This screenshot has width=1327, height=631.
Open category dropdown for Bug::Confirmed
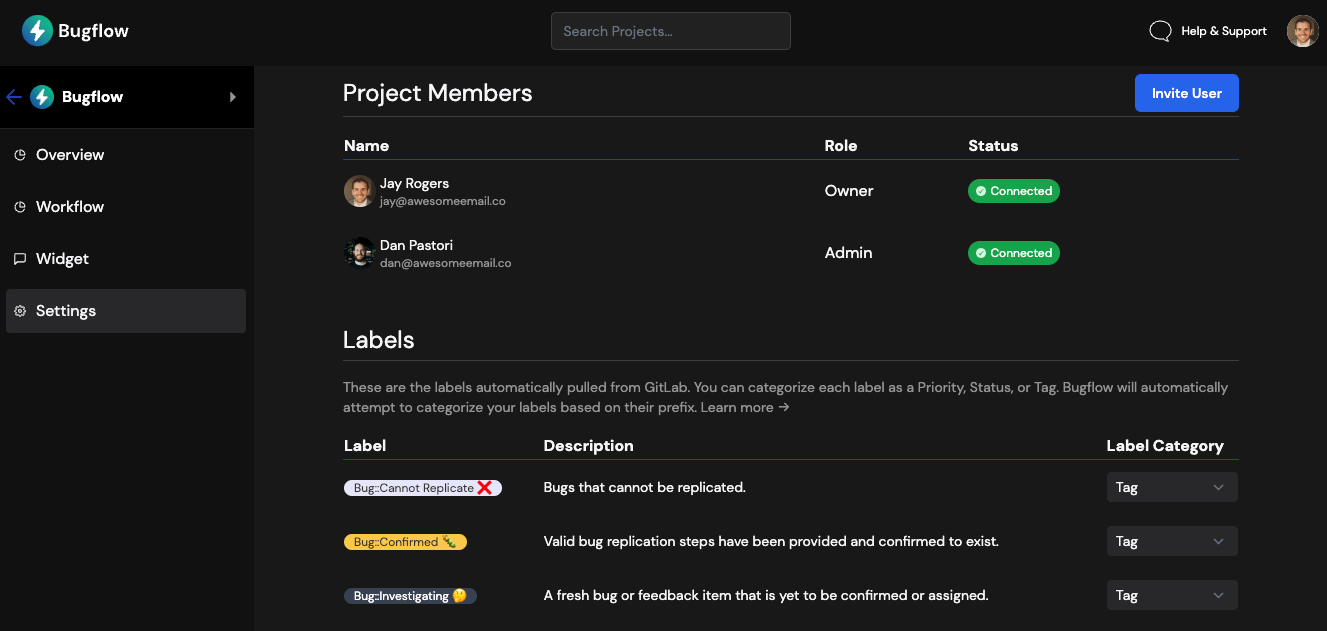(x=1172, y=541)
